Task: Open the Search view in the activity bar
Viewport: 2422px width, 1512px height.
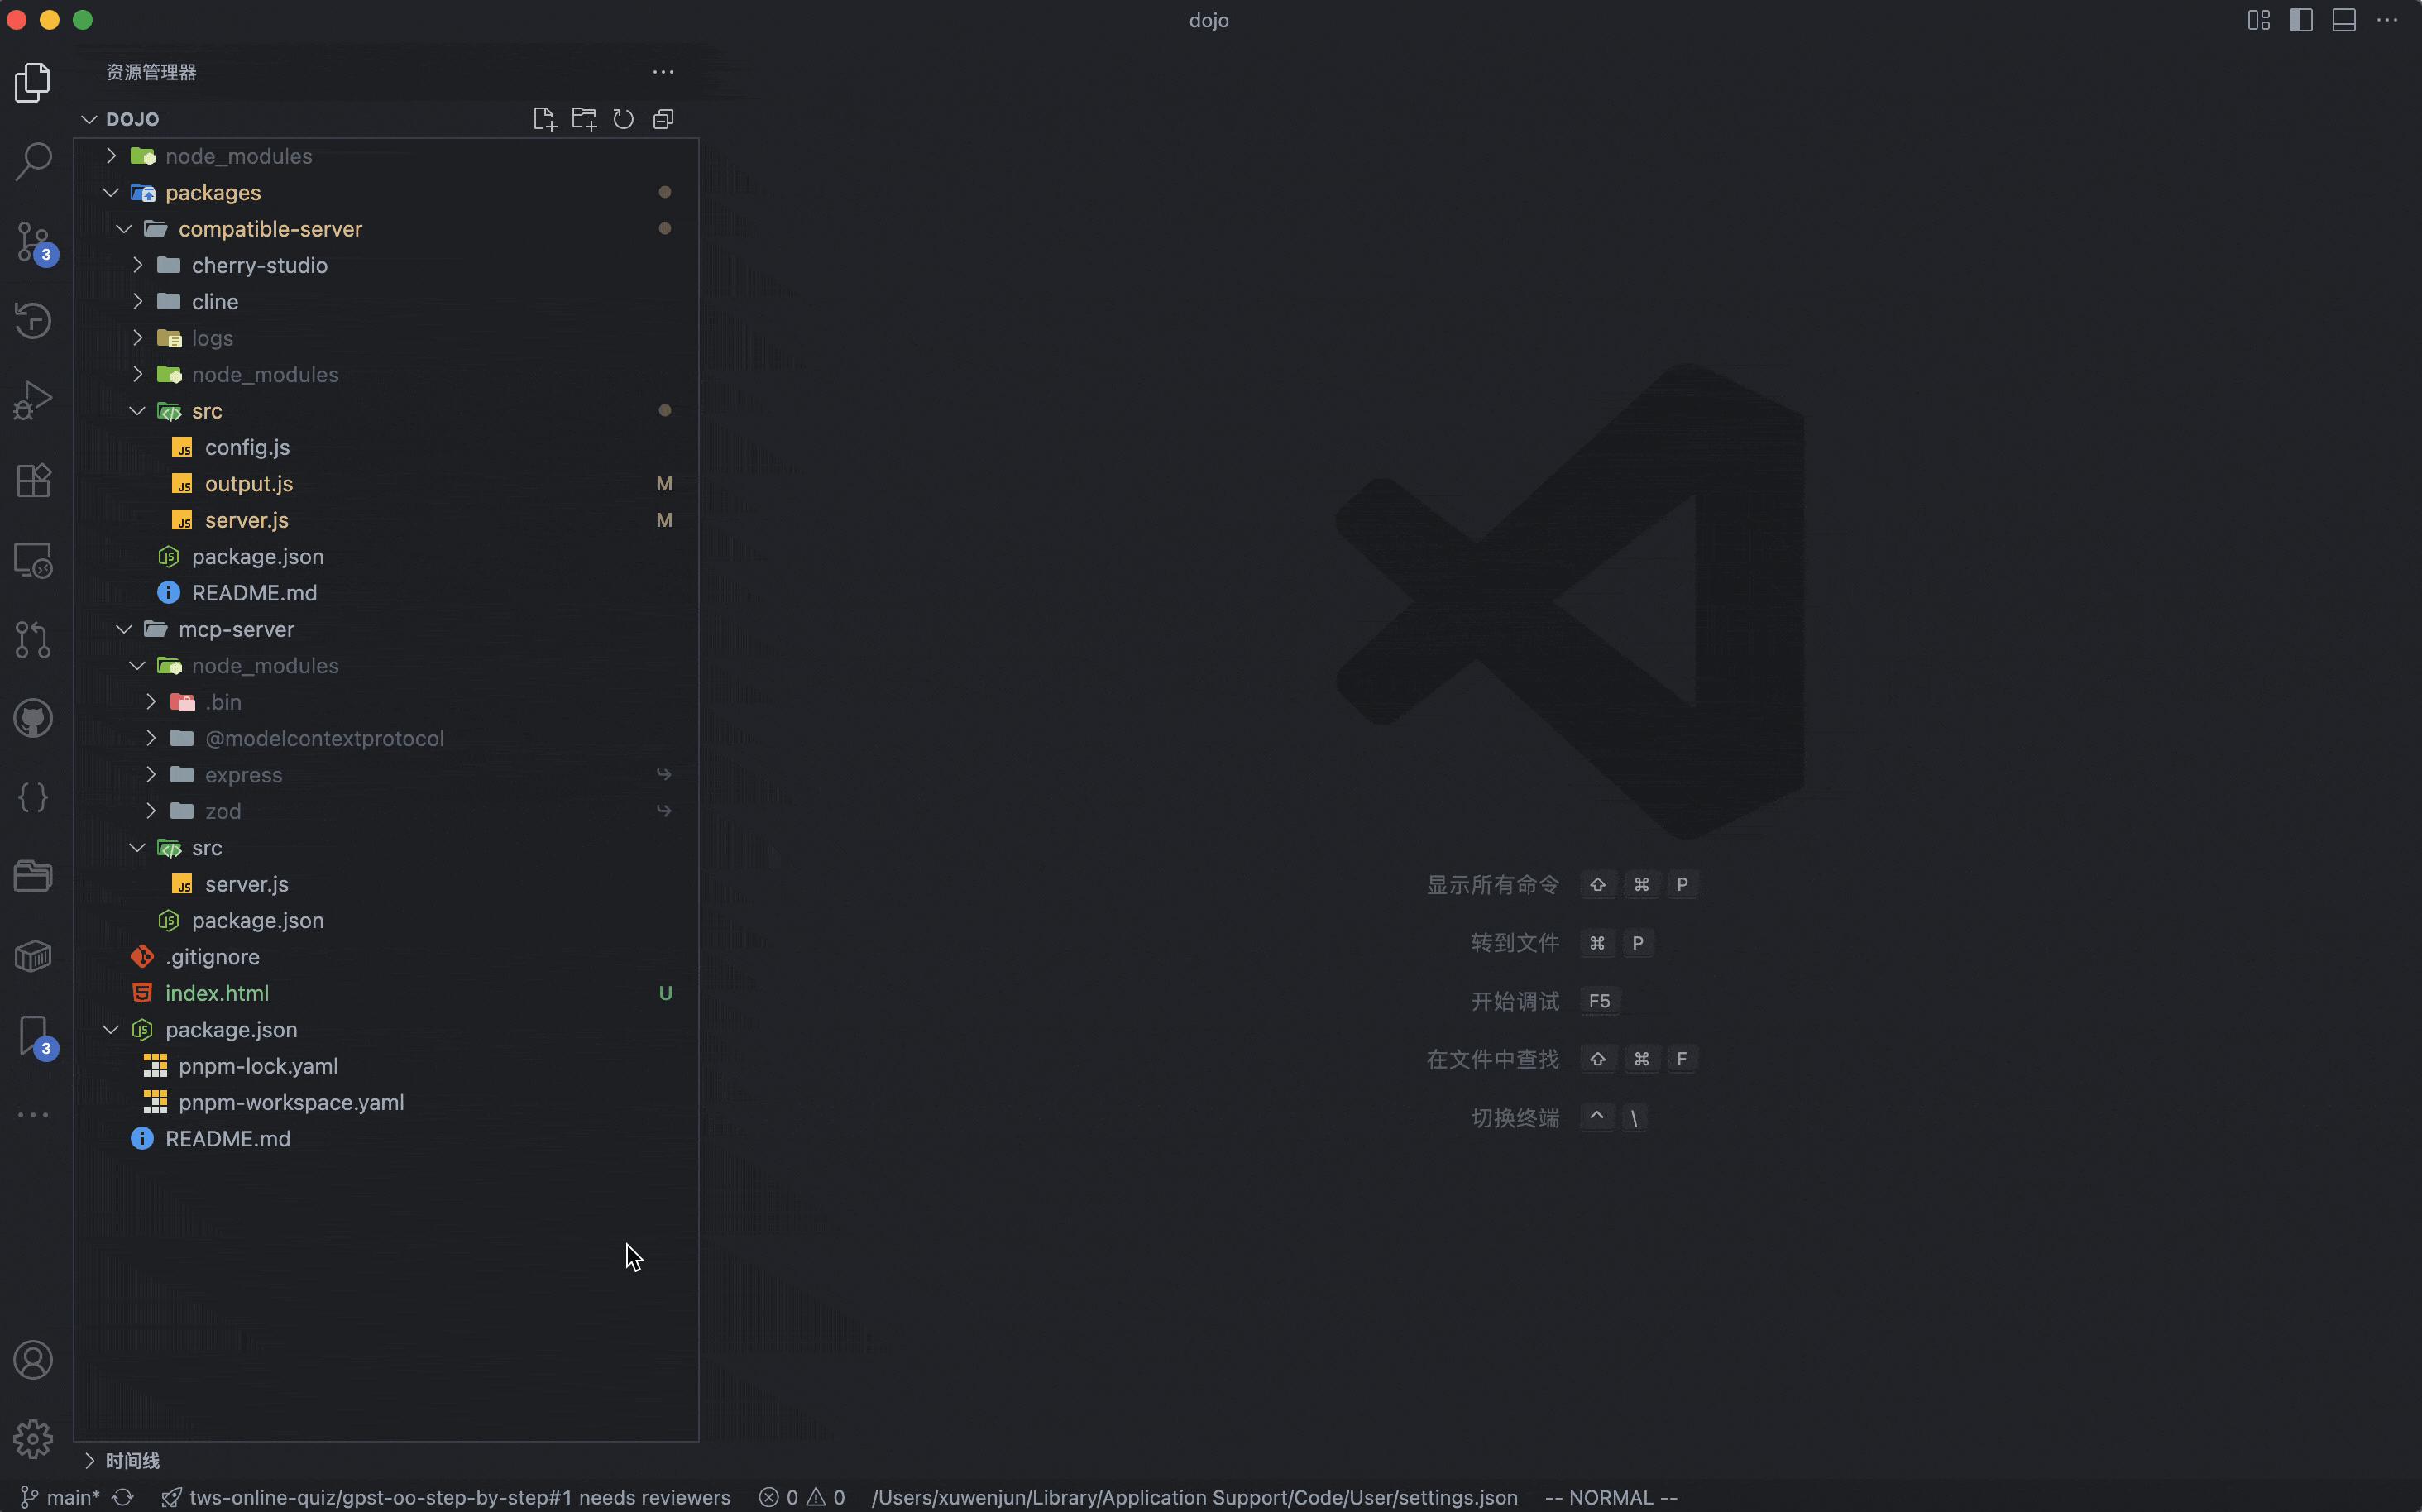Action: tap(33, 160)
